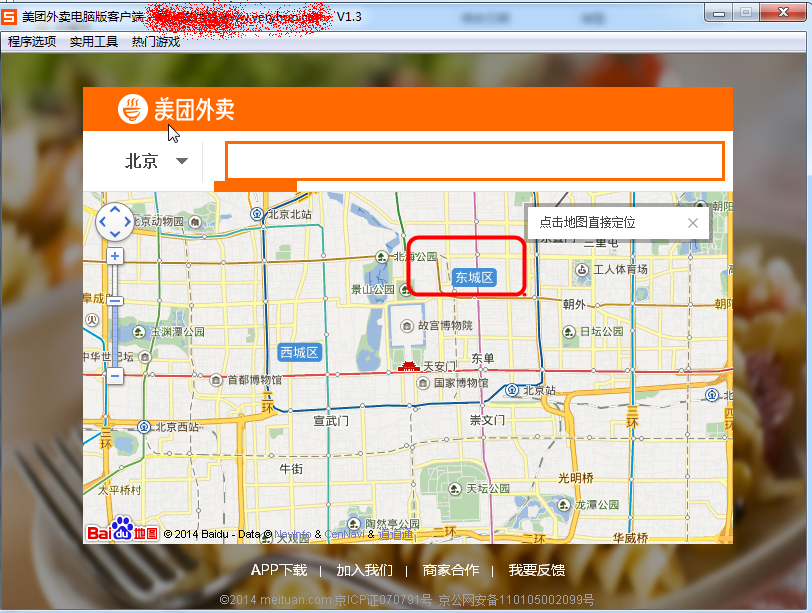Click the 龙潭公园 park icon
This screenshot has width=812, height=613.
click(x=564, y=504)
